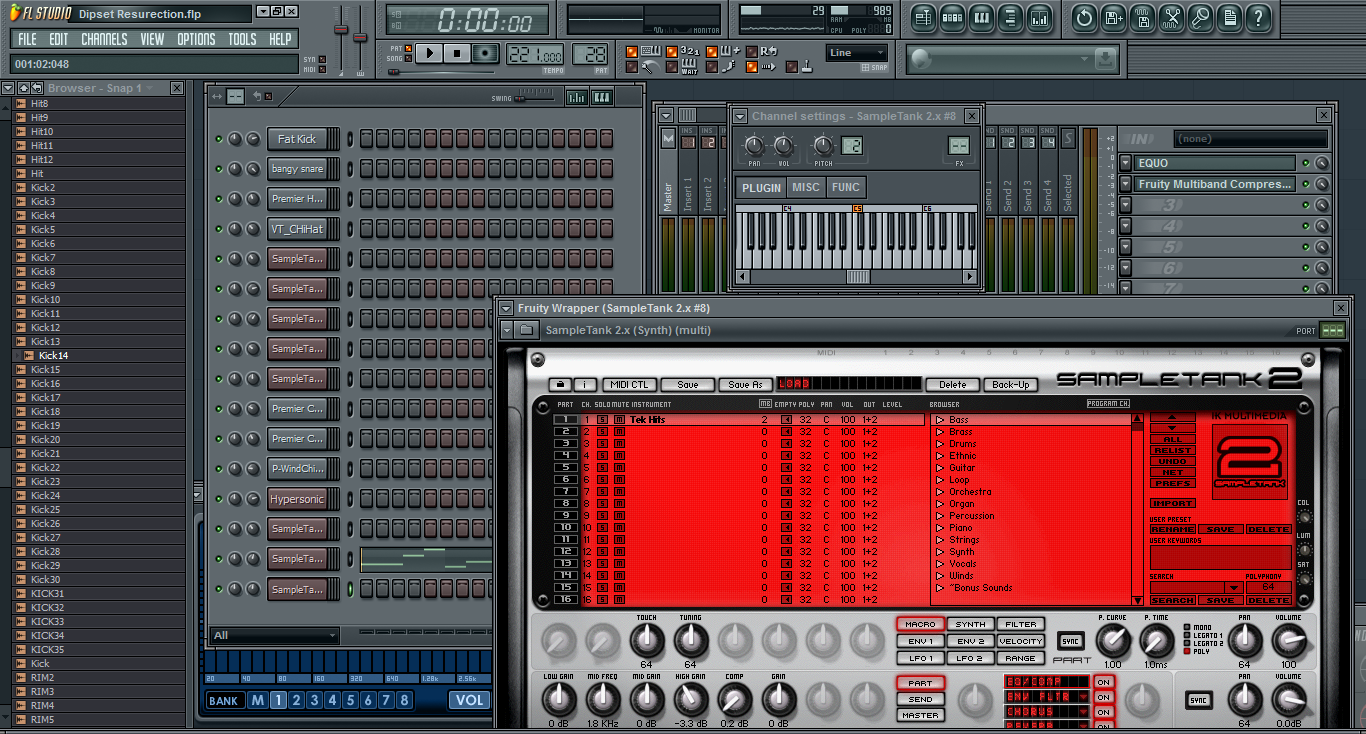Click the keyboard editor icon in step sequencer
The width and height of the screenshot is (1366, 734).
click(x=601, y=97)
